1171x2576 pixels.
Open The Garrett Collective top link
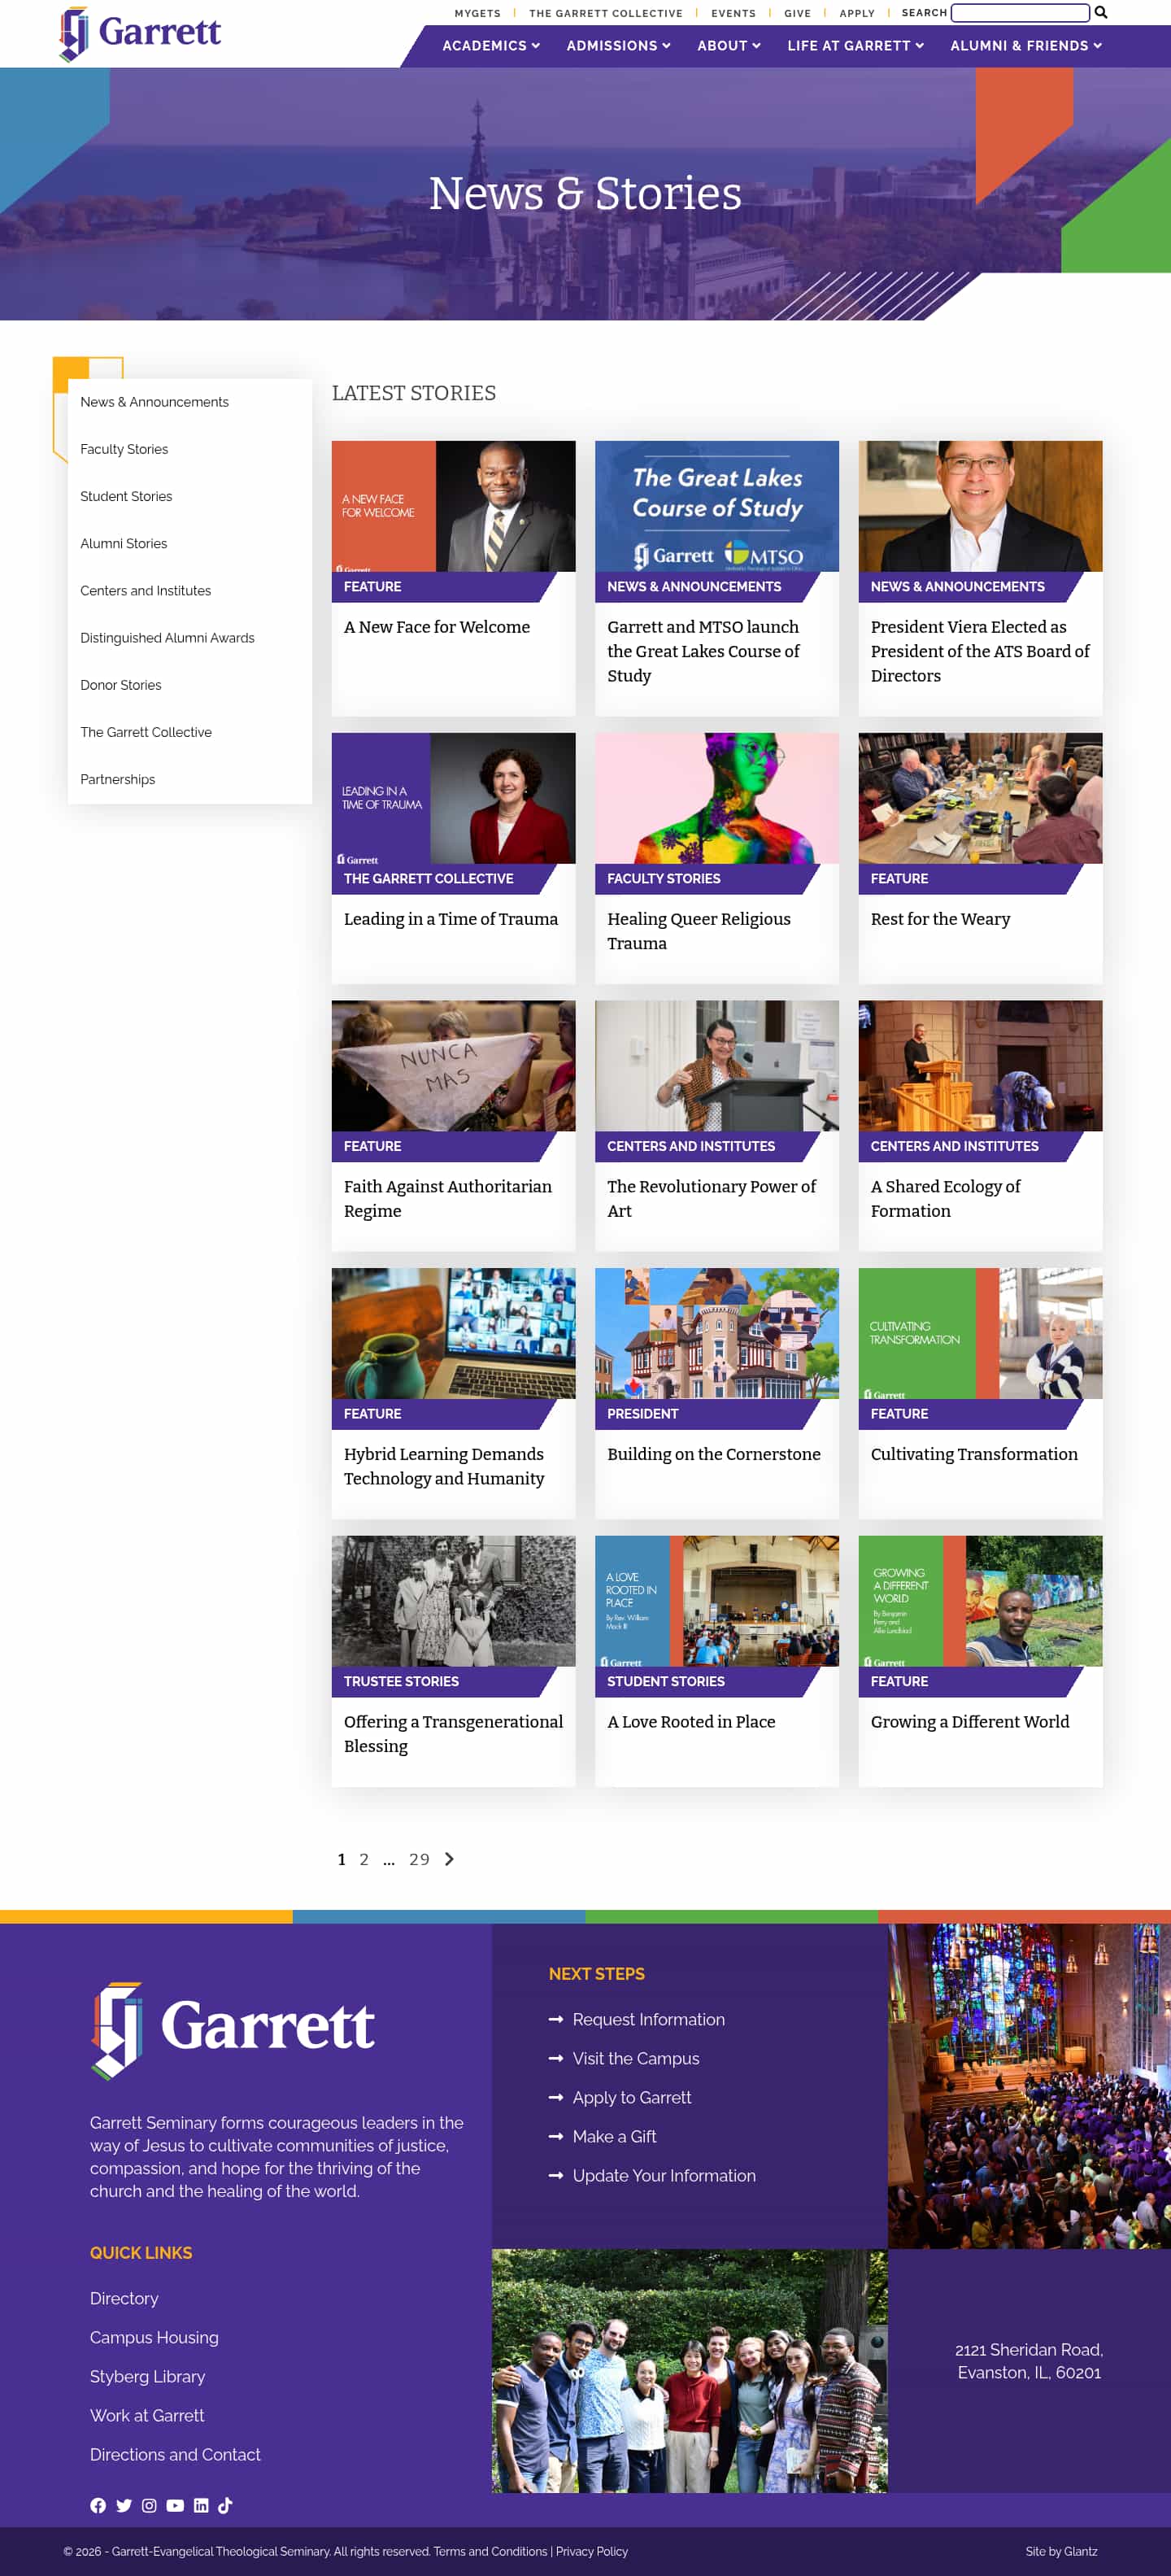(606, 14)
